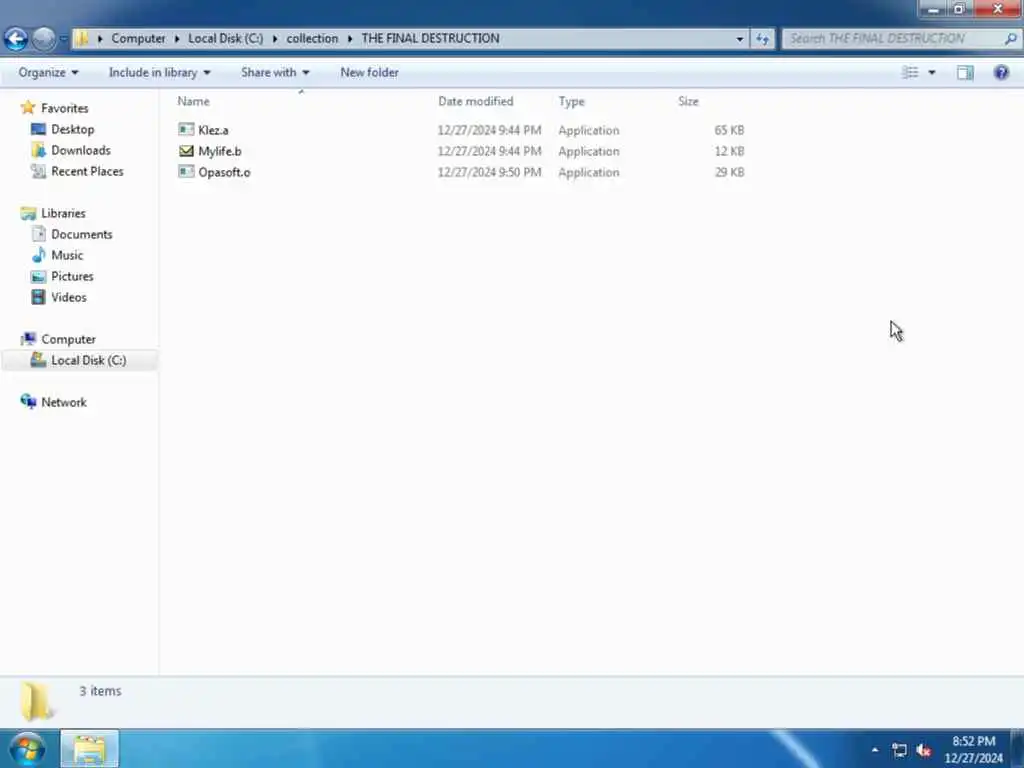Click the muted volume tray icon
Image resolution: width=1024 pixels, height=768 pixels.
pyautogui.click(x=923, y=750)
